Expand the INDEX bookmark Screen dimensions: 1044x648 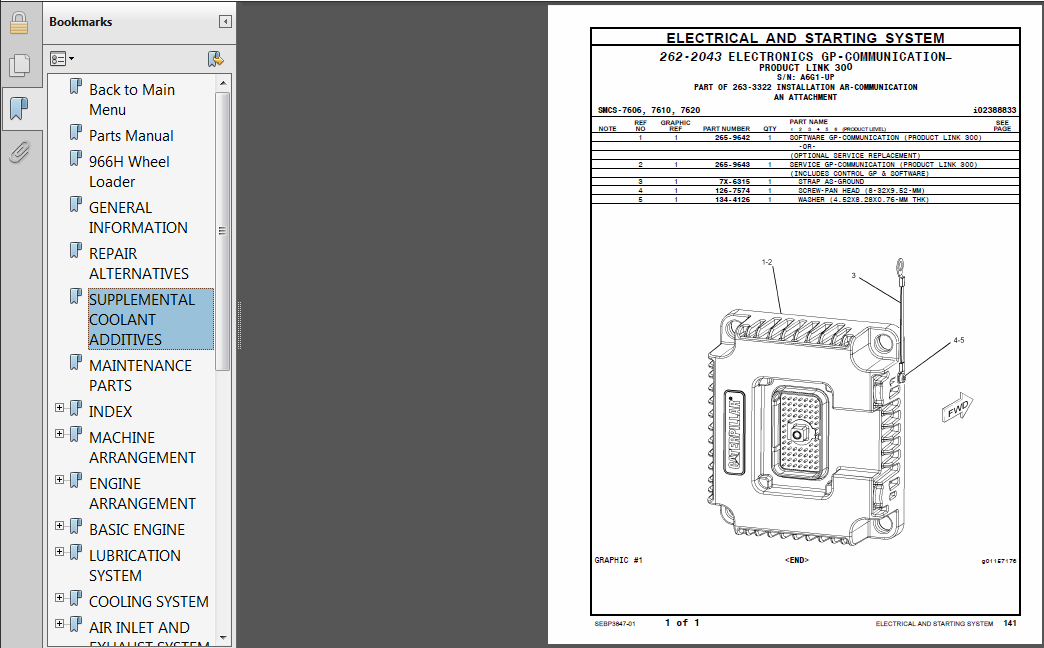point(59,407)
